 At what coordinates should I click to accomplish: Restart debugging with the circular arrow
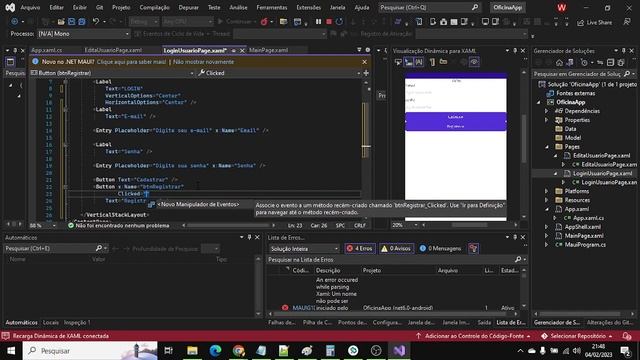[x=339, y=22]
